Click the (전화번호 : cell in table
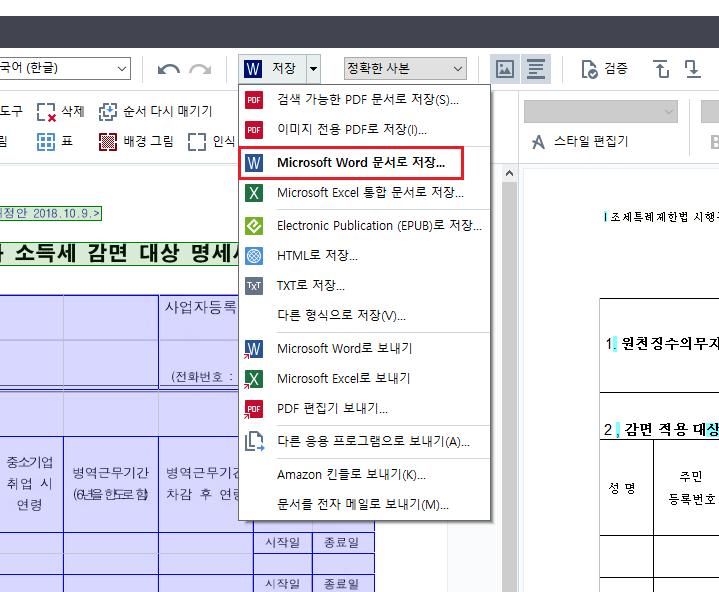Image resolution: width=719 pixels, height=592 pixels. coord(202,377)
